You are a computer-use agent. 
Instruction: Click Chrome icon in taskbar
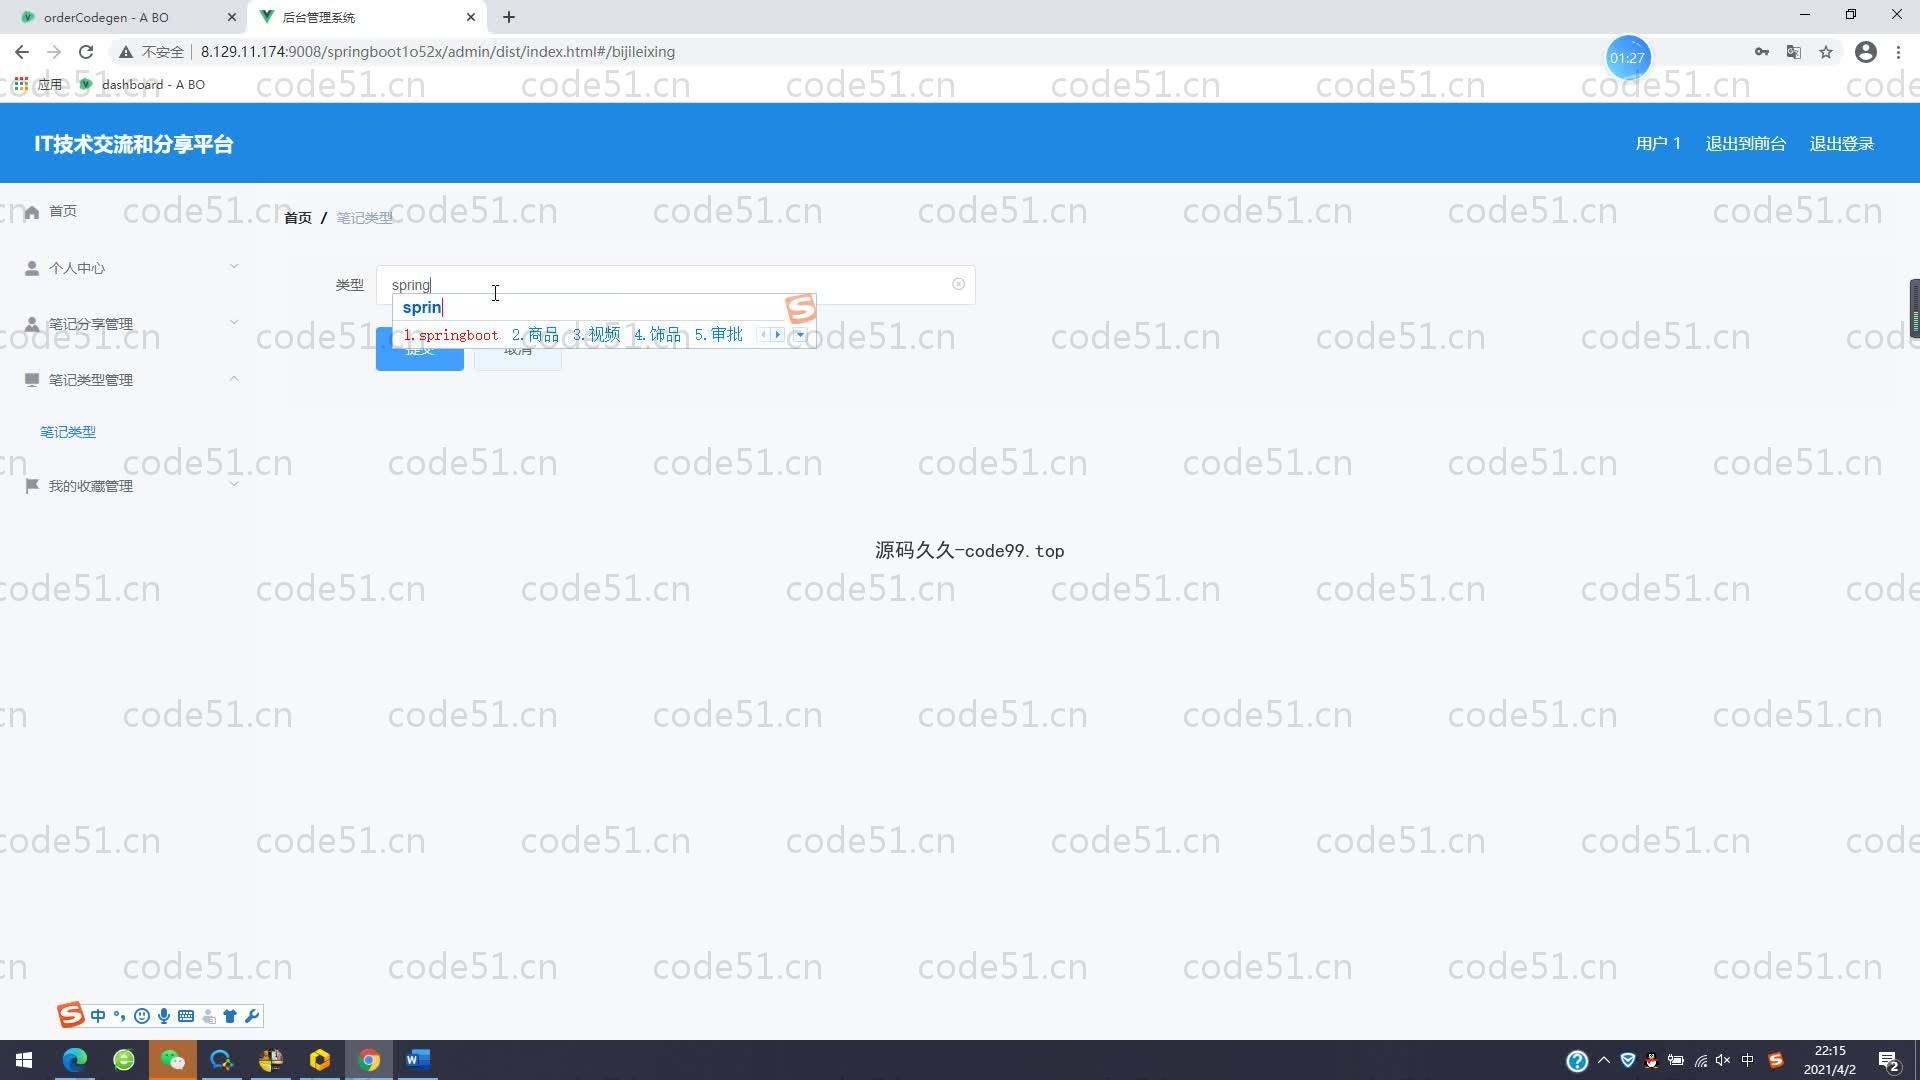[x=369, y=1060]
